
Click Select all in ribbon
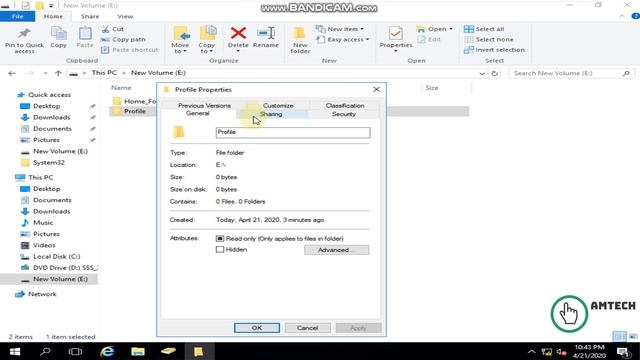(x=484, y=29)
